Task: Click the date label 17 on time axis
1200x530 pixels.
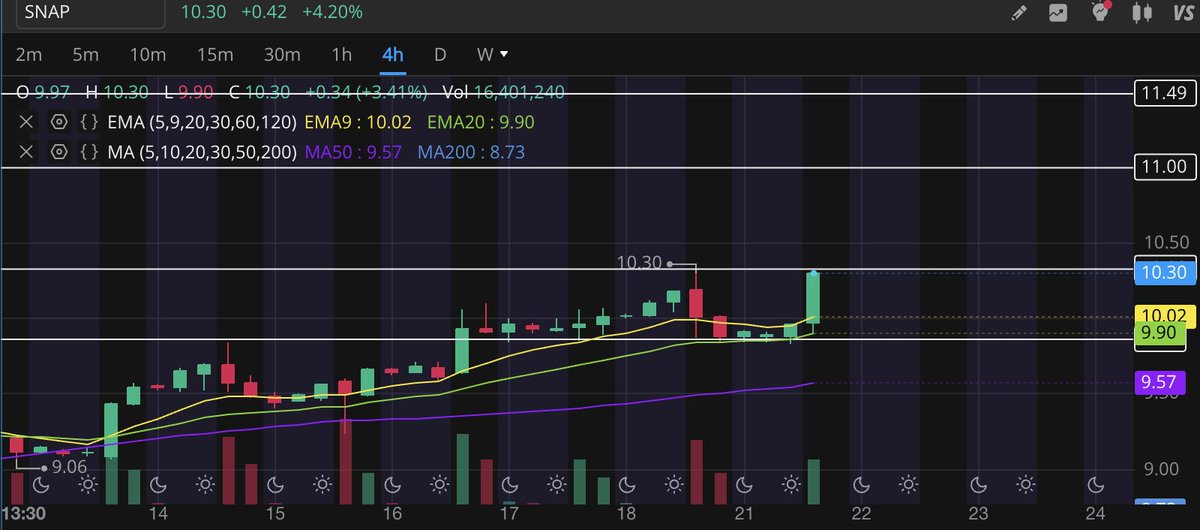Action: tap(508, 513)
